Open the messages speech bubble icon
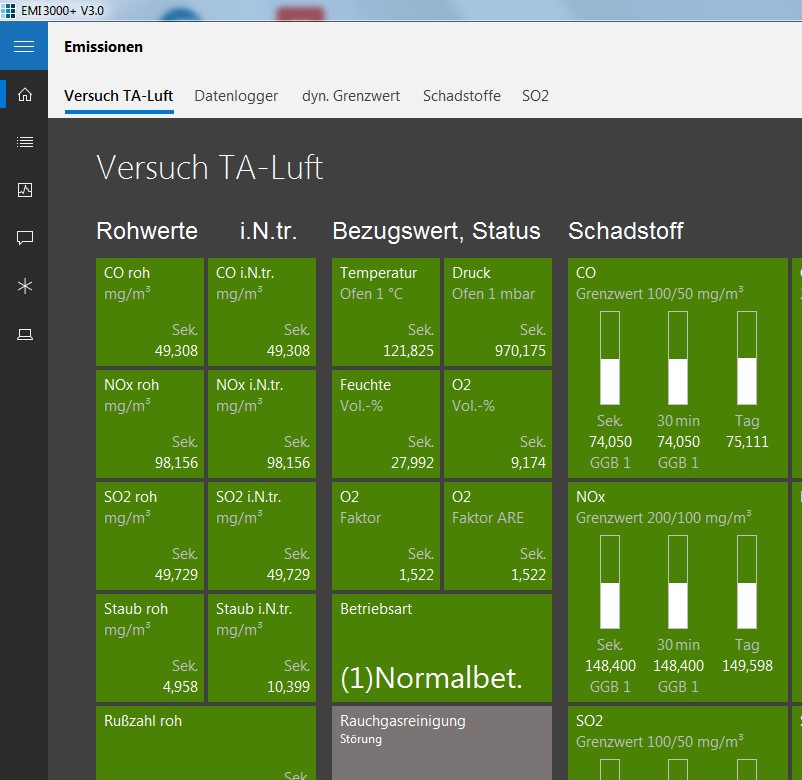Image resolution: width=802 pixels, height=780 pixels. 25,238
